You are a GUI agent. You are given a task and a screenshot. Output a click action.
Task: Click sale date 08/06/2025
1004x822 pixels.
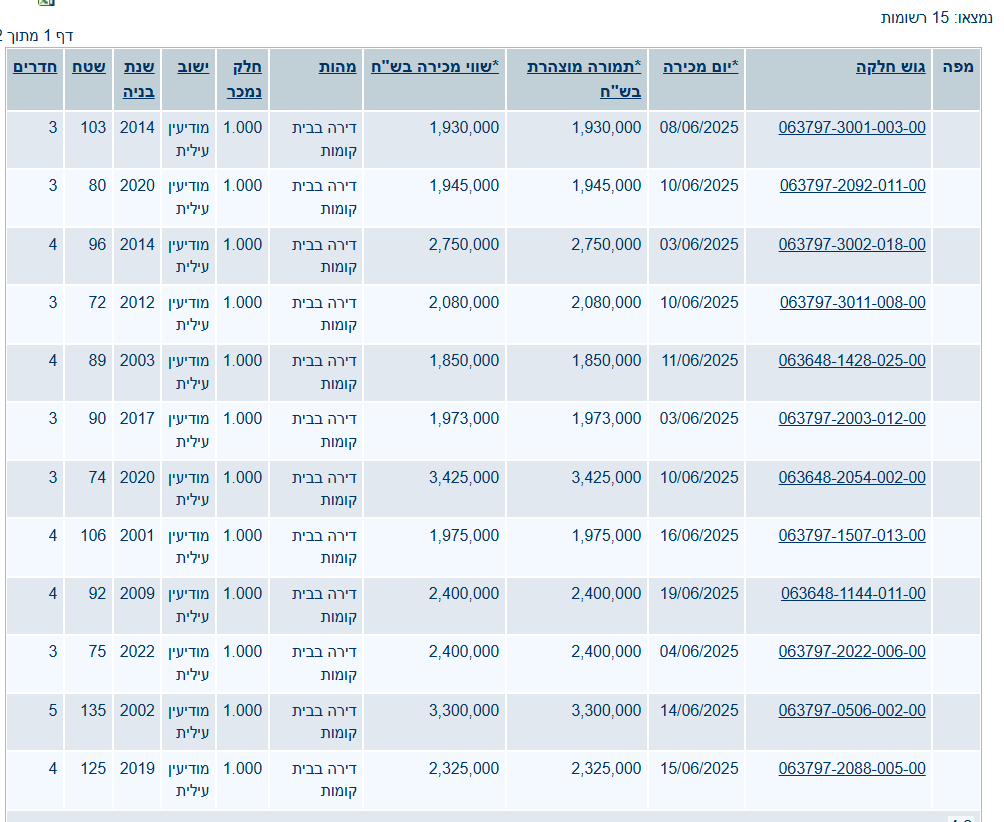tap(699, 127)
